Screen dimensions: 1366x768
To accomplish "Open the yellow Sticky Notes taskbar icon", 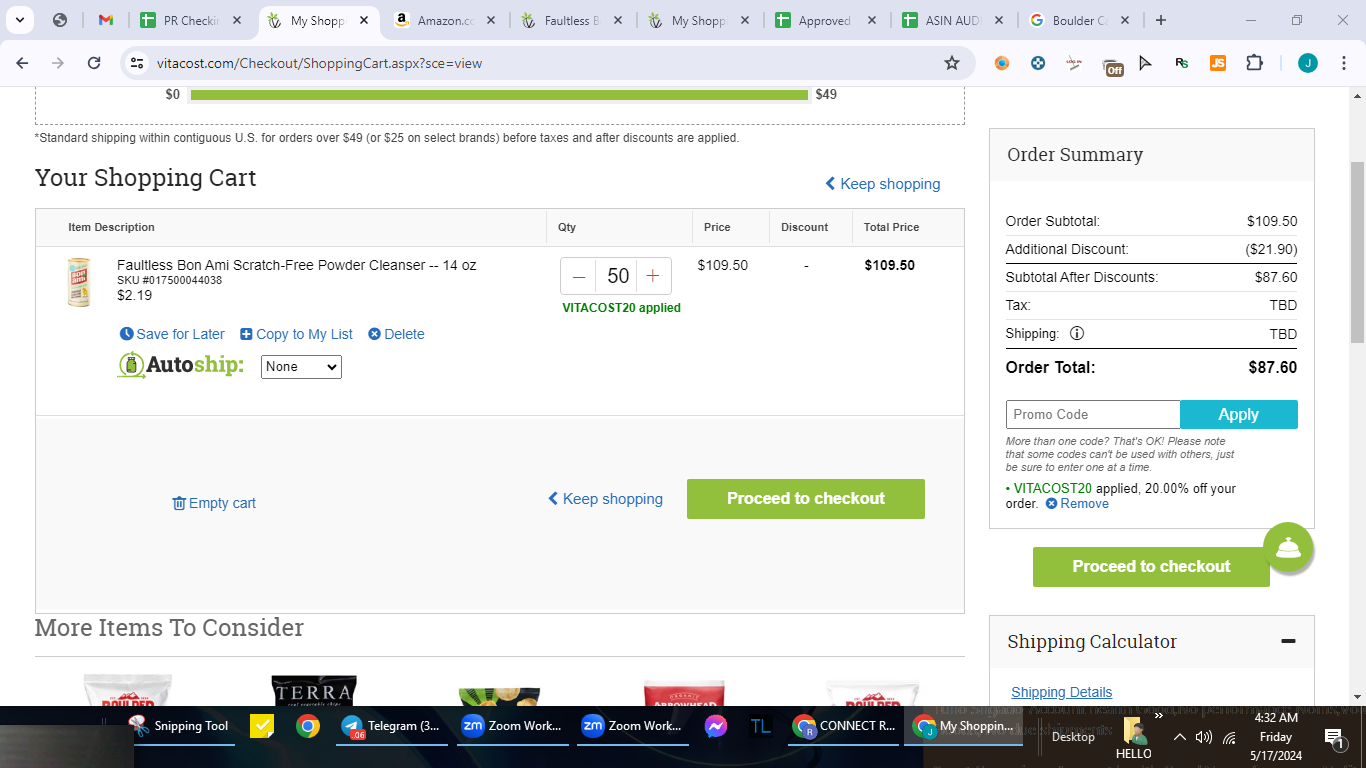I will pyautogui.click(x=262, y=726).
